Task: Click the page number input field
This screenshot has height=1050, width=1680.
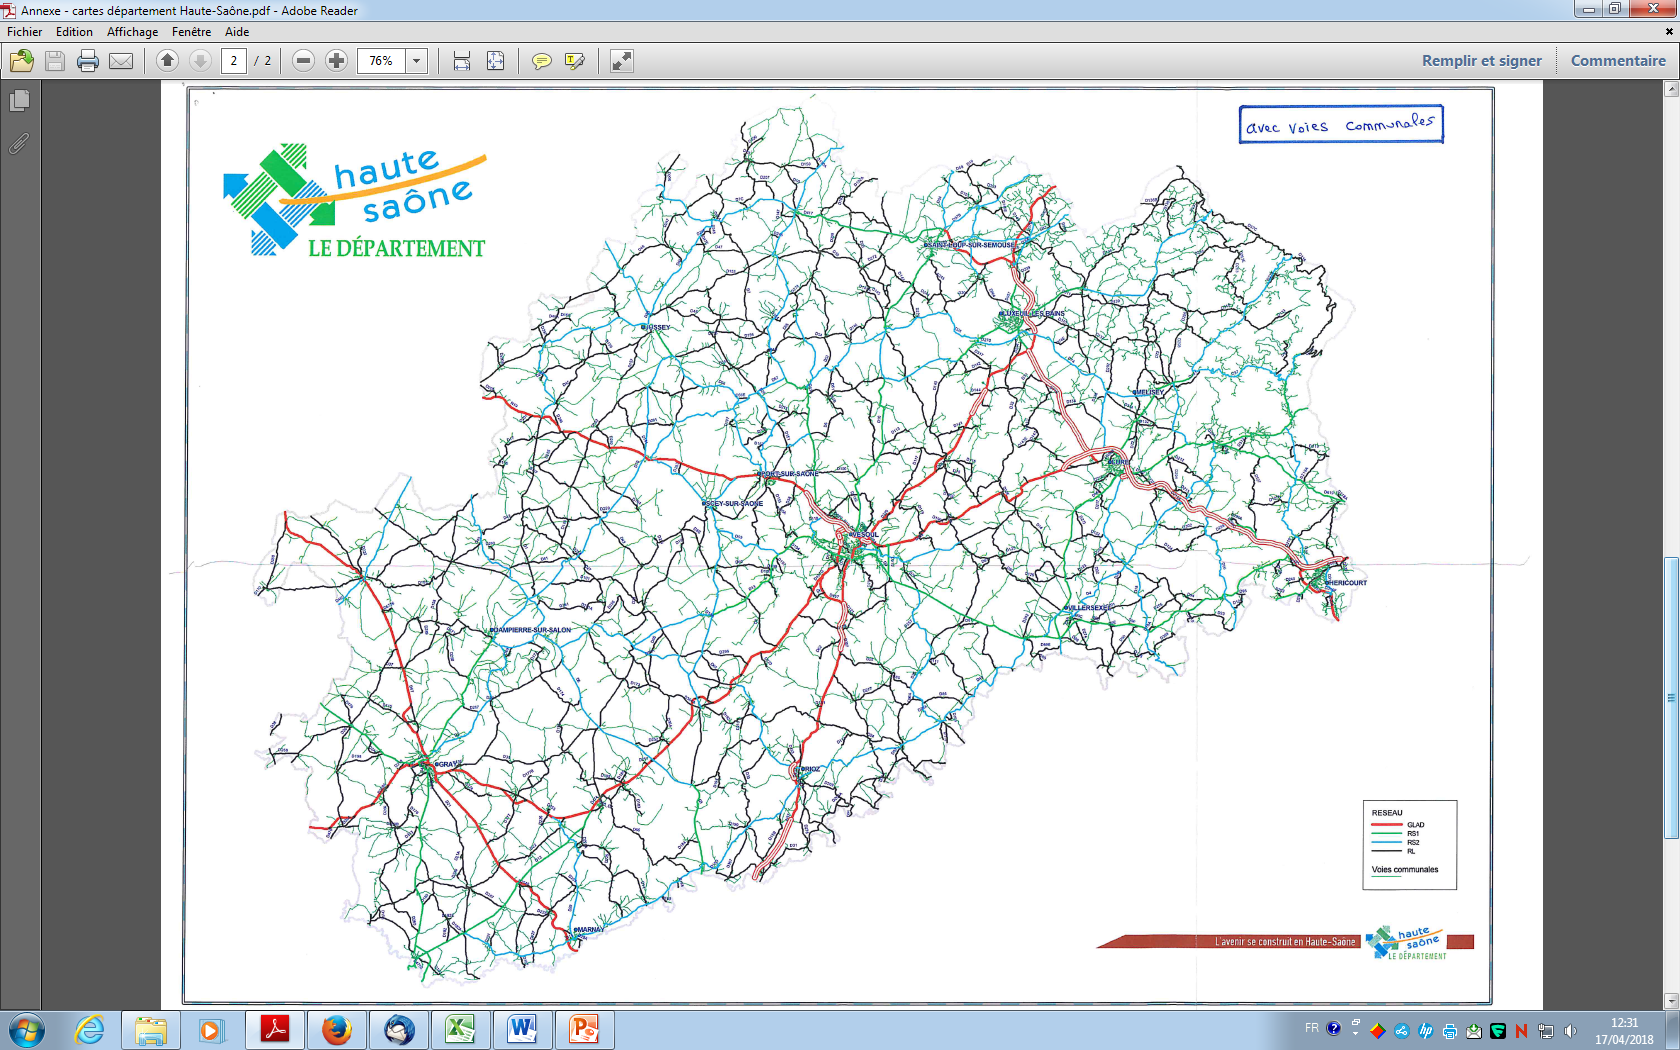Action: click(234, 61)
